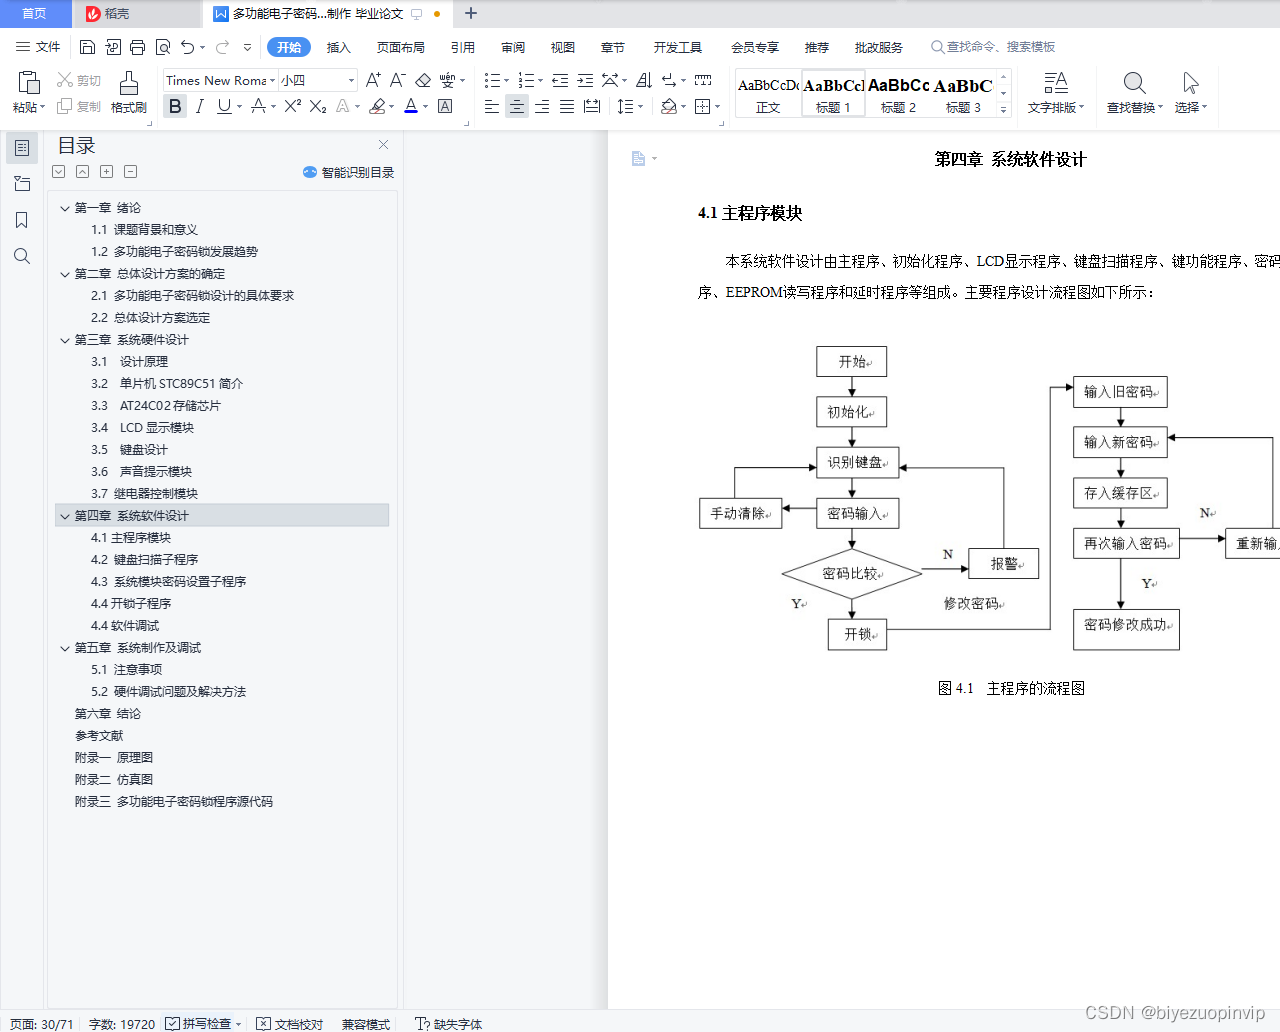Apply superscript X² formatting

click(292, 106)
